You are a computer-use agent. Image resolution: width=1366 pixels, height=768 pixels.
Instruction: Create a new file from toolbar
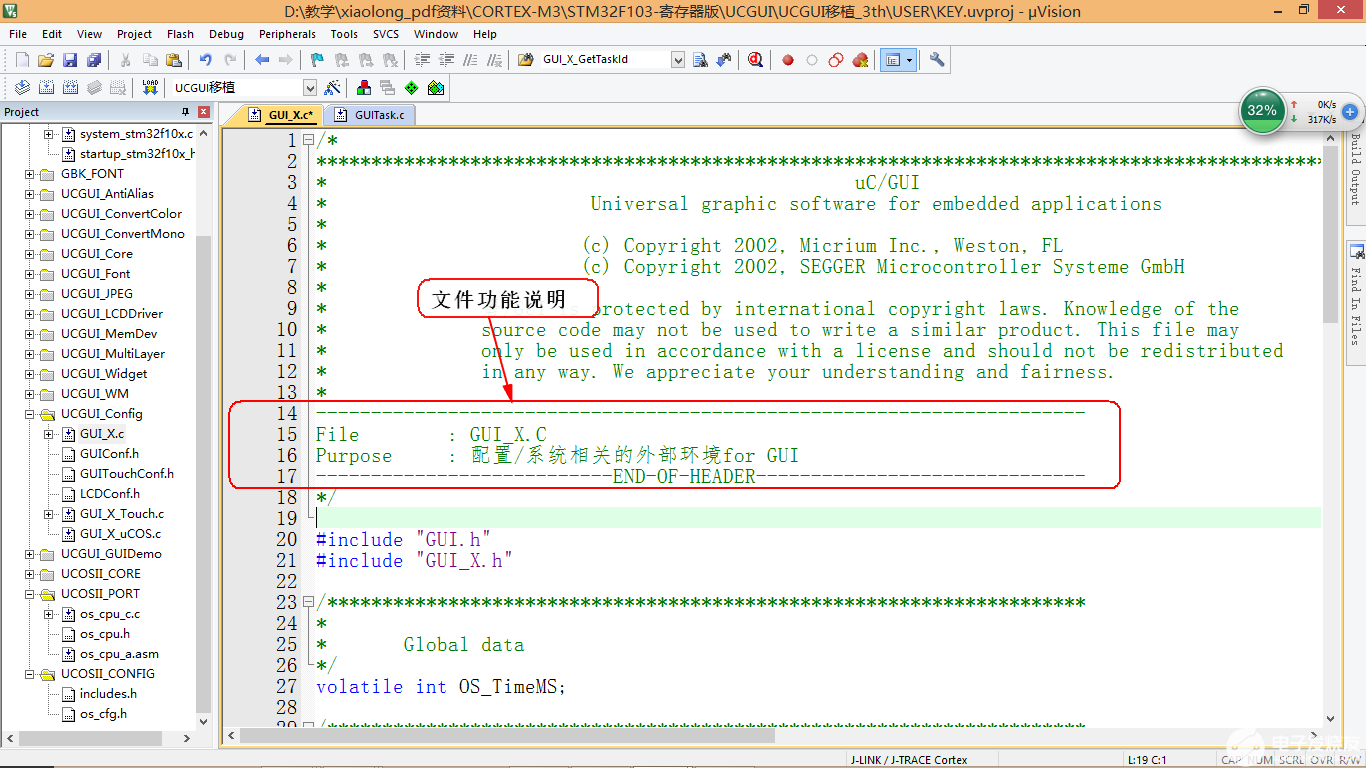pyautogui.click(x=22, y=60)
